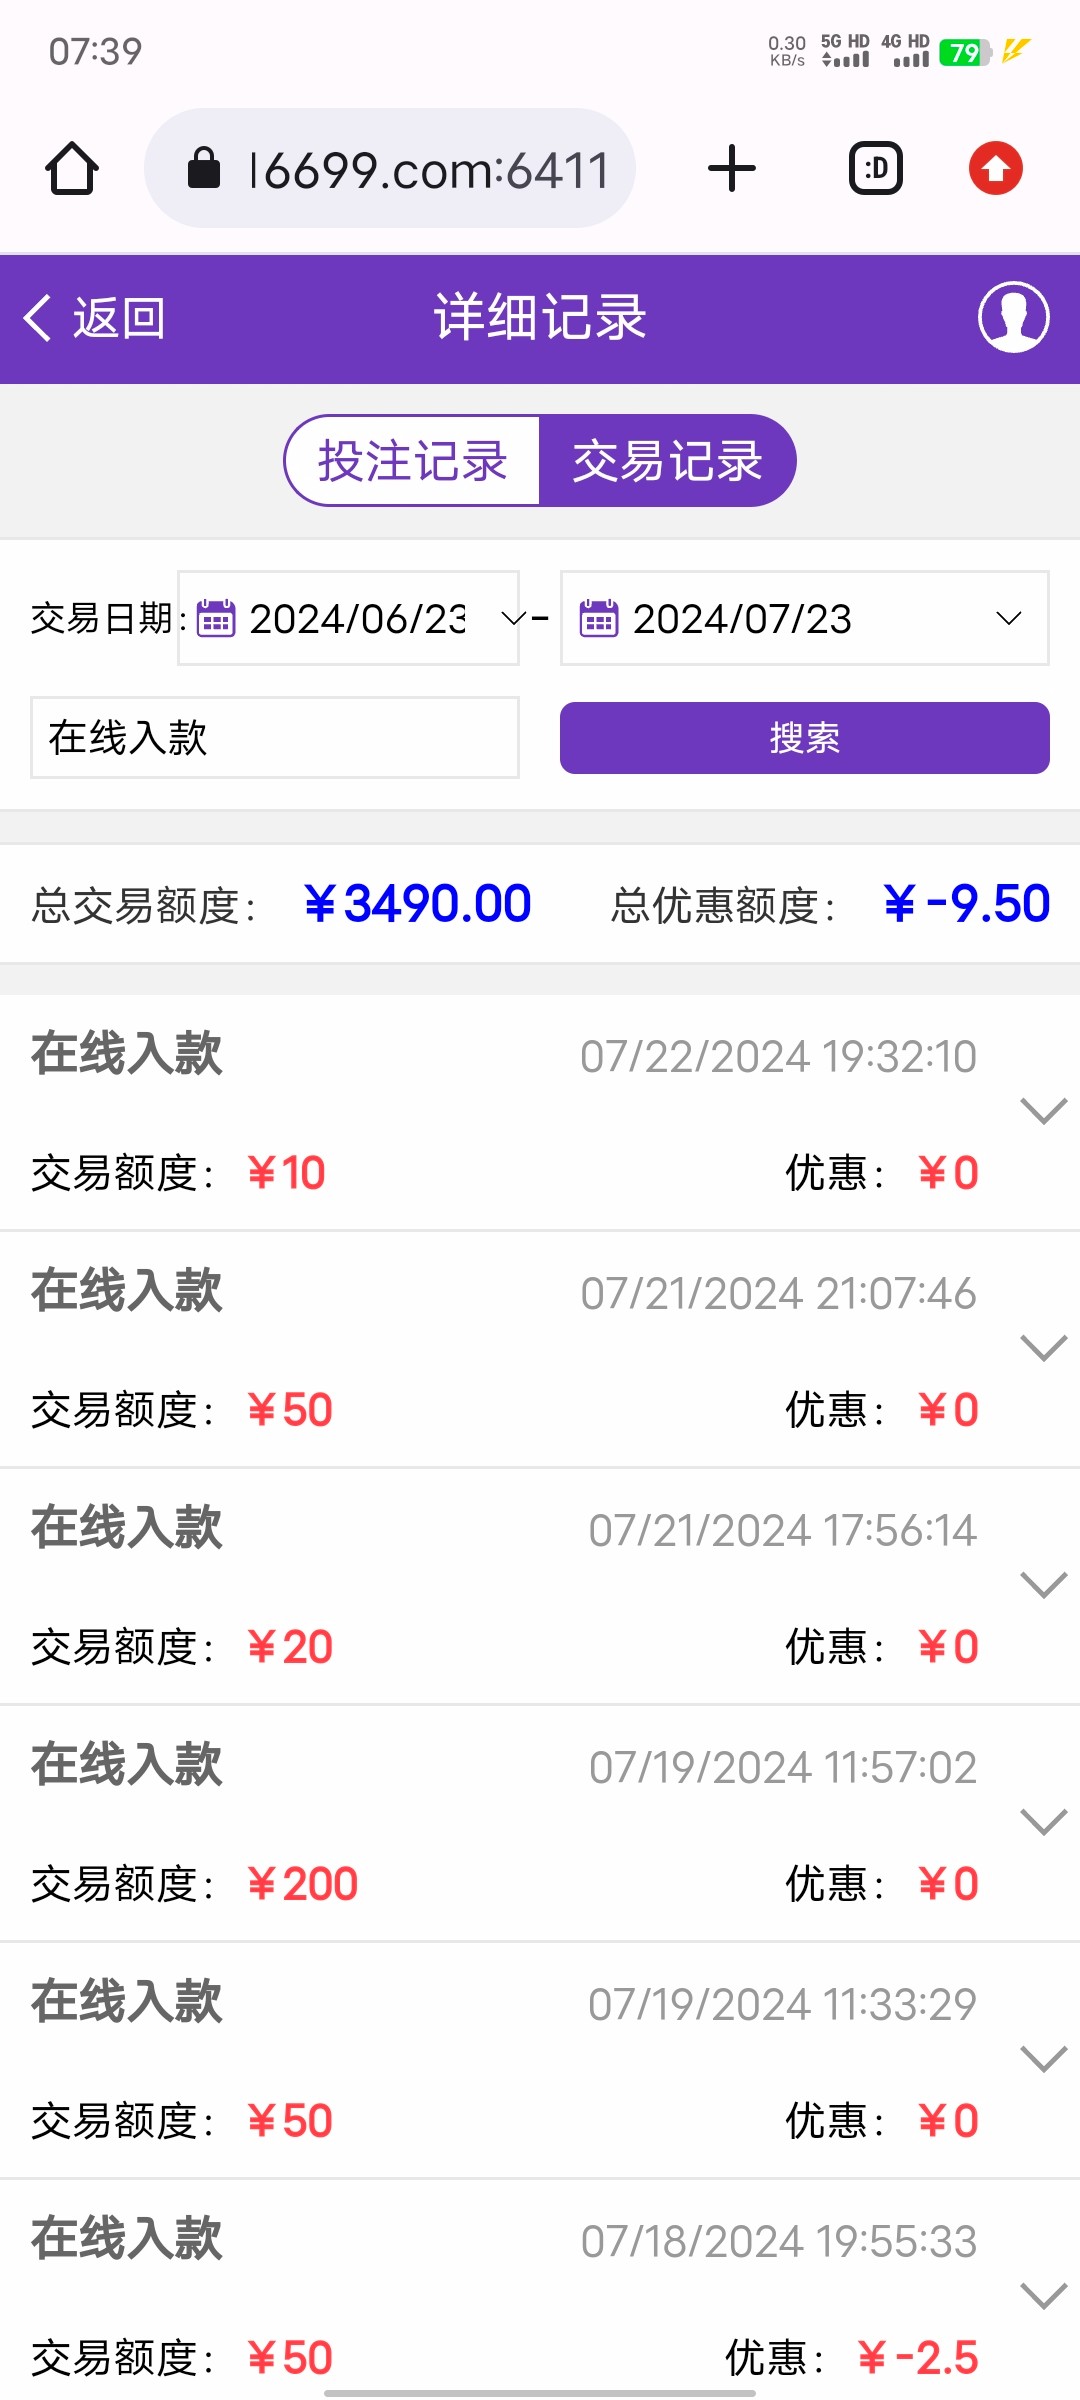Switch to the 投注记录 tab

413,461
